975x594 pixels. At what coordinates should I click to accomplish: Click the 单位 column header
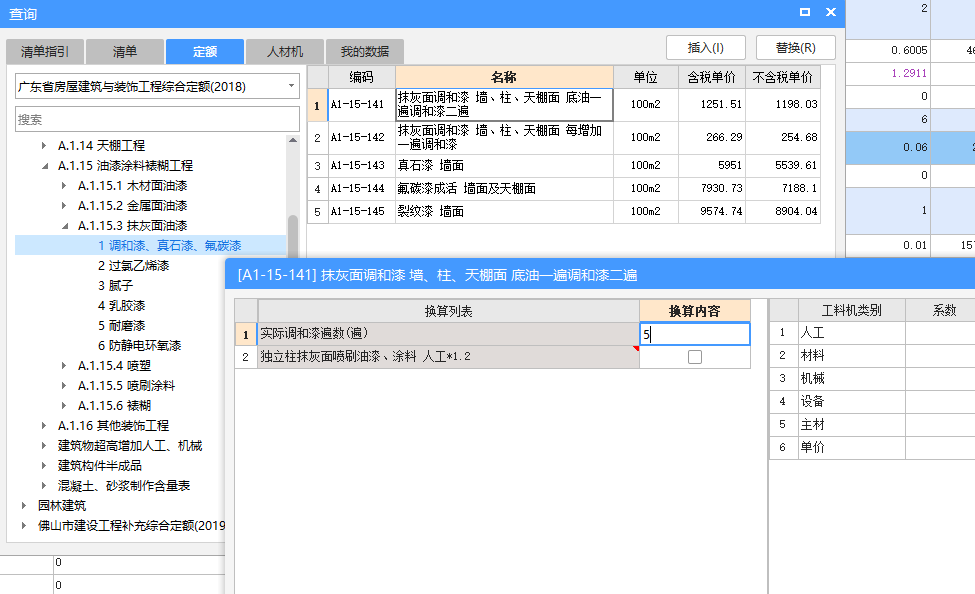click(x=646, y=77)
